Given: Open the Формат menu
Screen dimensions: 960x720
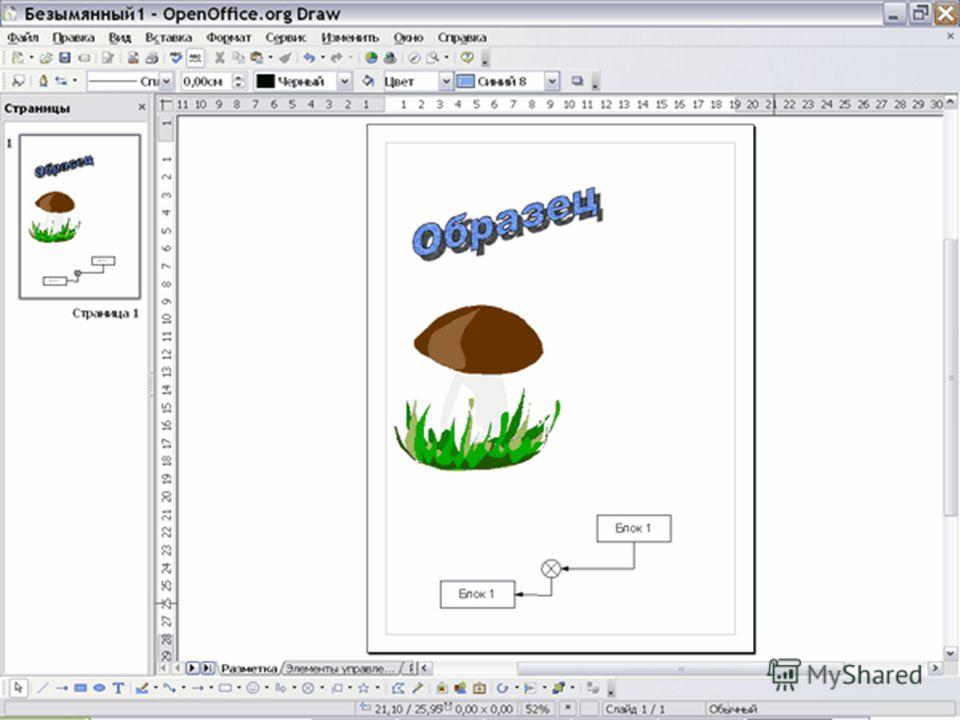Looking at the screenshot, I should (228, 37).
